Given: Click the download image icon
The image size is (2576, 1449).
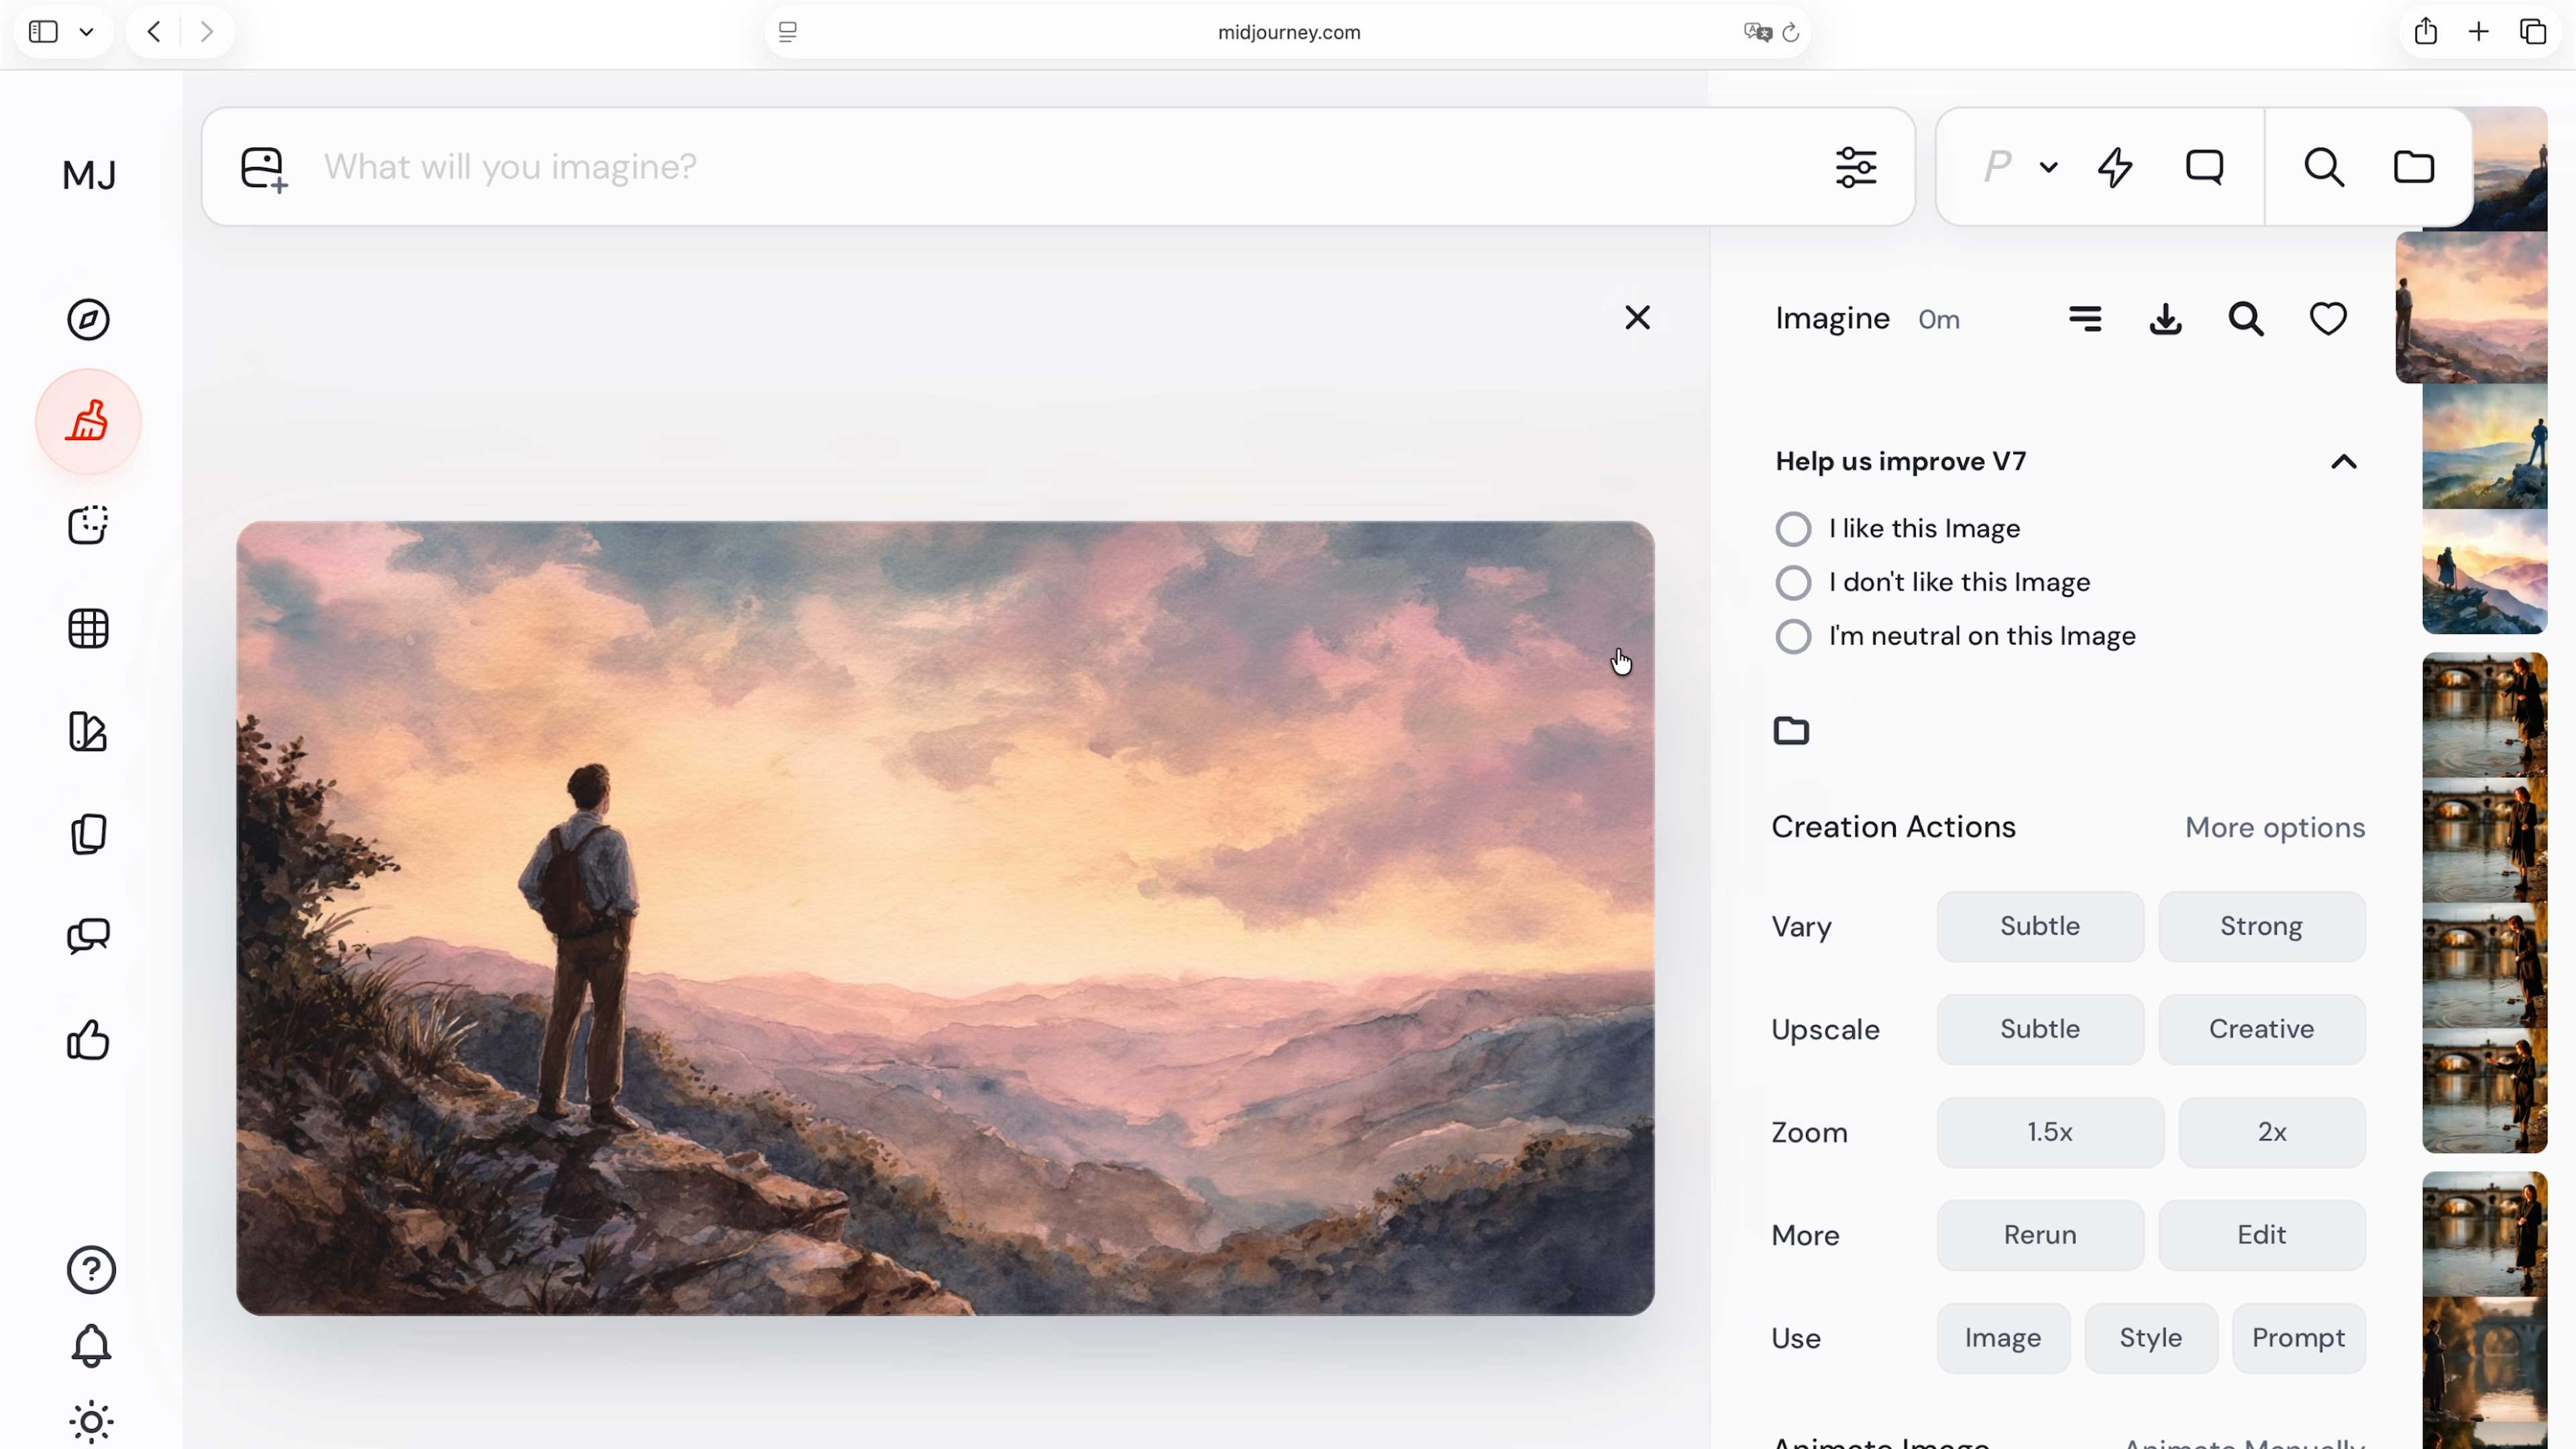Looking at the screenshot, I should [2165, 320].
